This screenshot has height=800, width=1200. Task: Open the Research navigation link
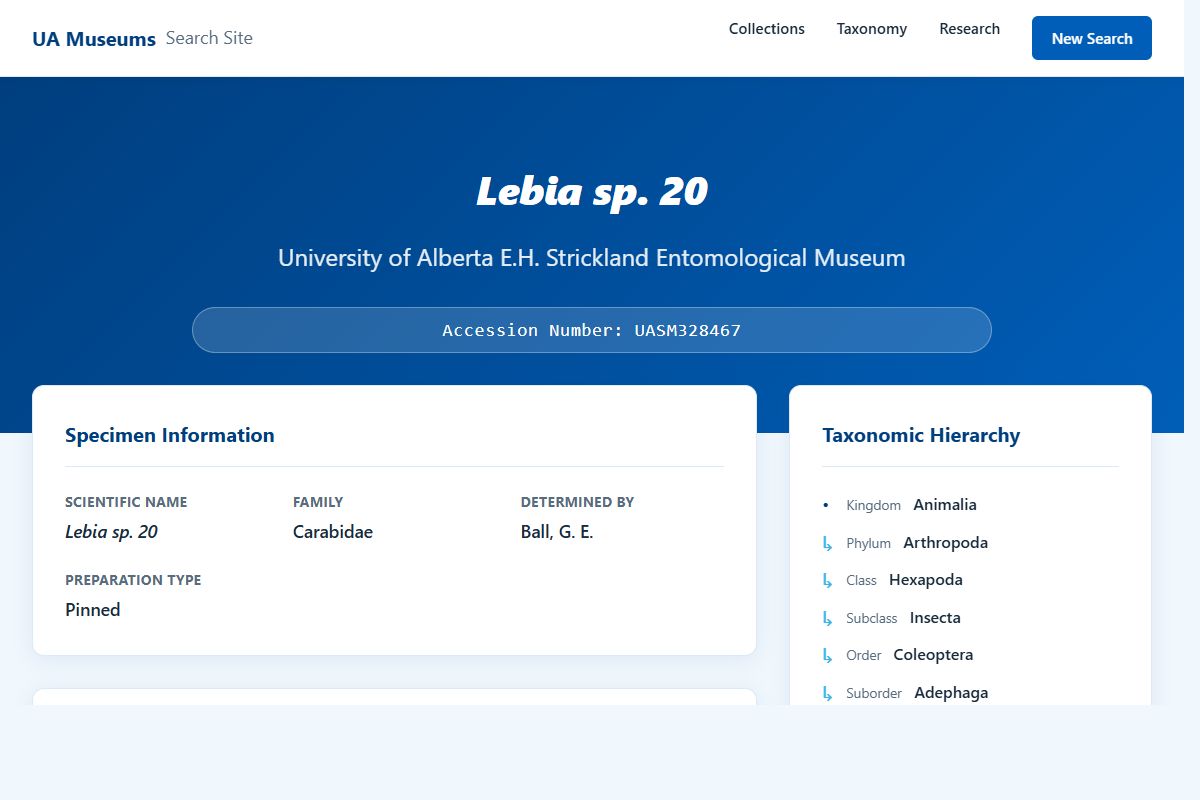coord(969,29)
